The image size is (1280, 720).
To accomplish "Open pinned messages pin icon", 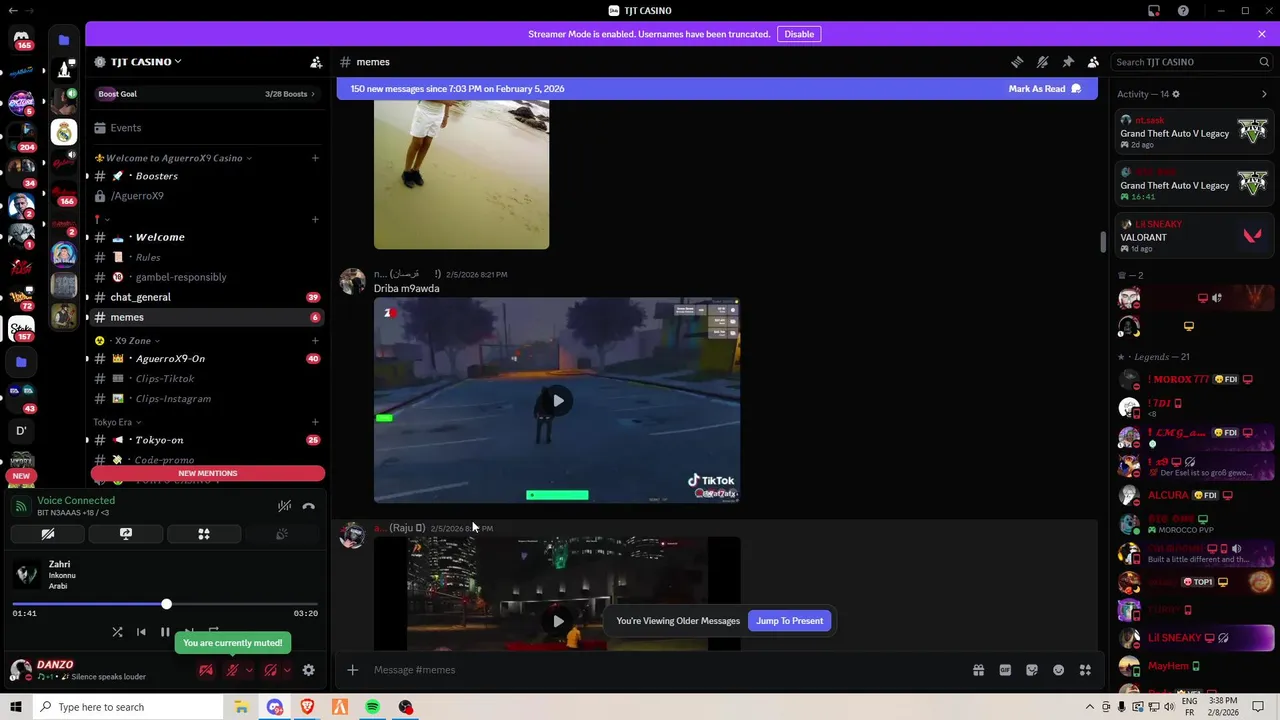I will [1068, 62].
